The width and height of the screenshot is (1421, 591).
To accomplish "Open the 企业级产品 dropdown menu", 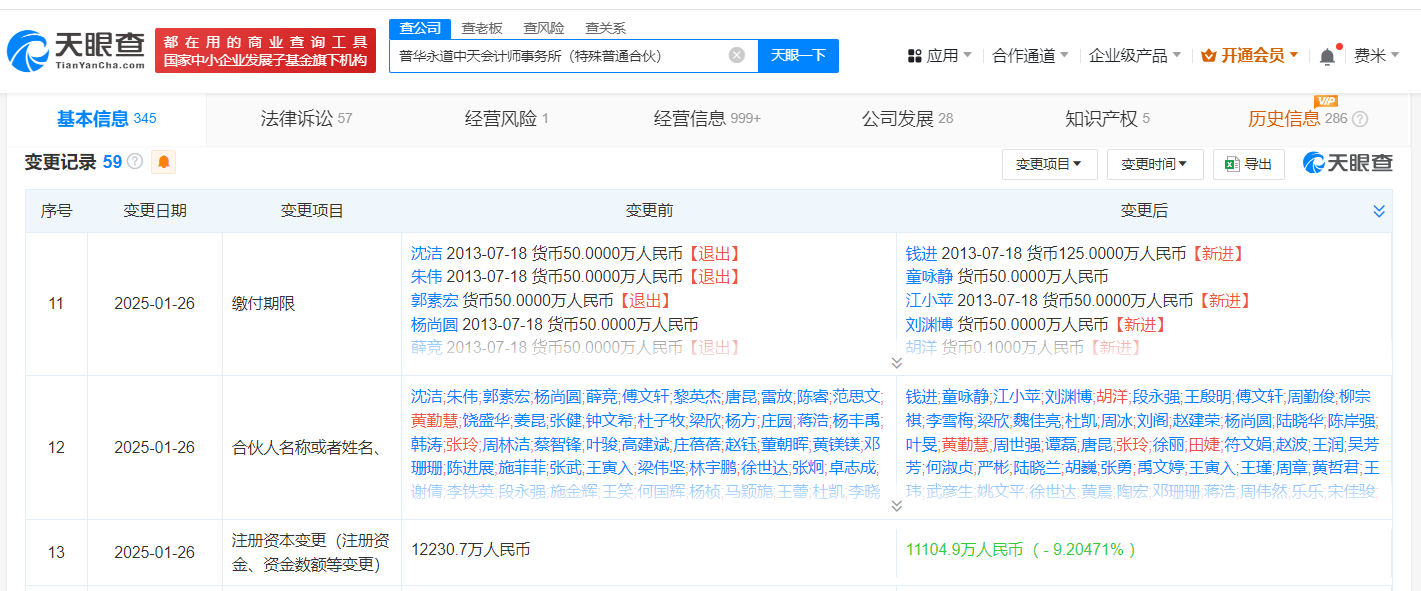I will pyautogui.click(x=1134, y=56).
